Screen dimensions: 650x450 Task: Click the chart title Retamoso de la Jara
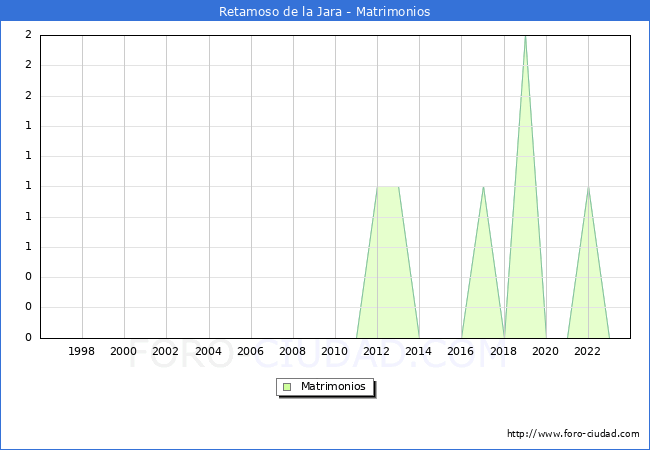coord(324,12)
